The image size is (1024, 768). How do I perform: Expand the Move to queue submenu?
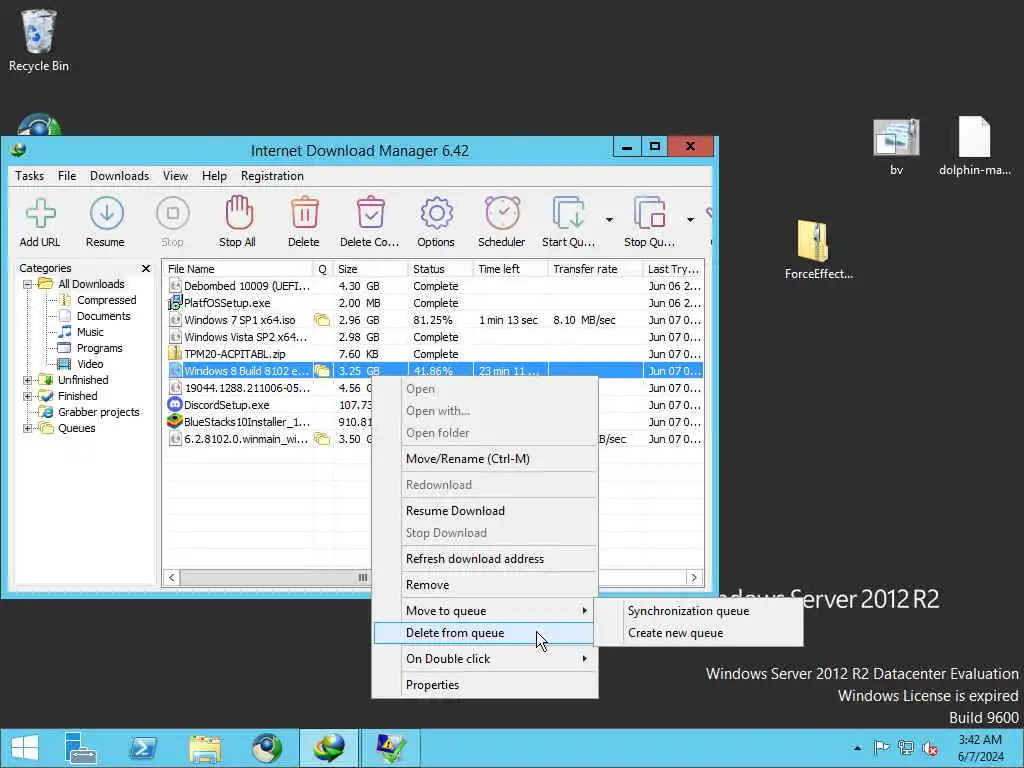[485, 611]
